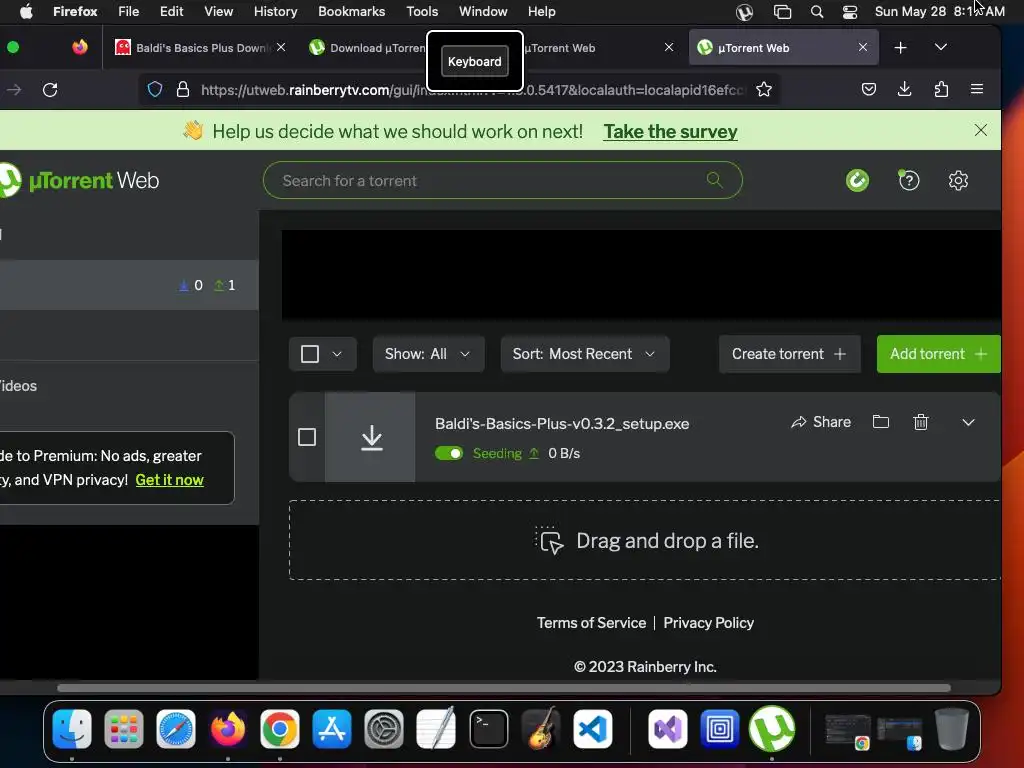Open the File menu
The image size is (1024, 768).
128,12
